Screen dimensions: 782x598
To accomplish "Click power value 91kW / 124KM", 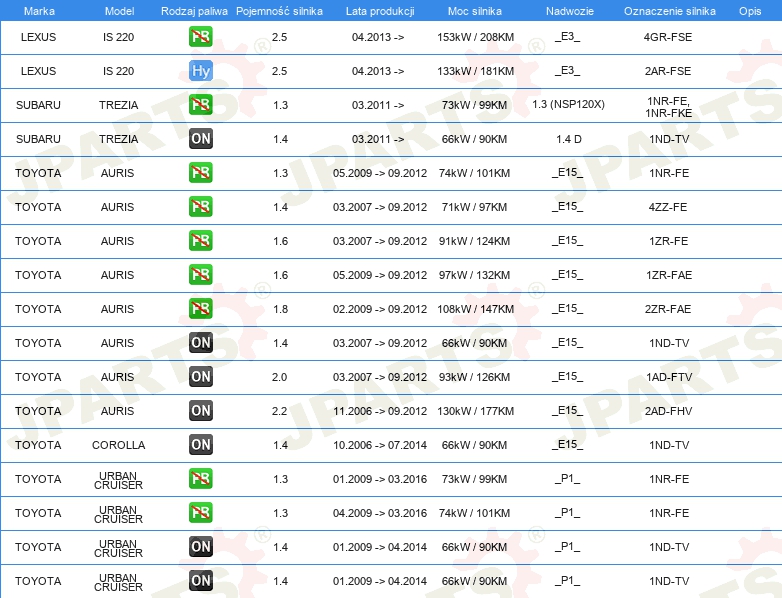I will pos(474,241).
